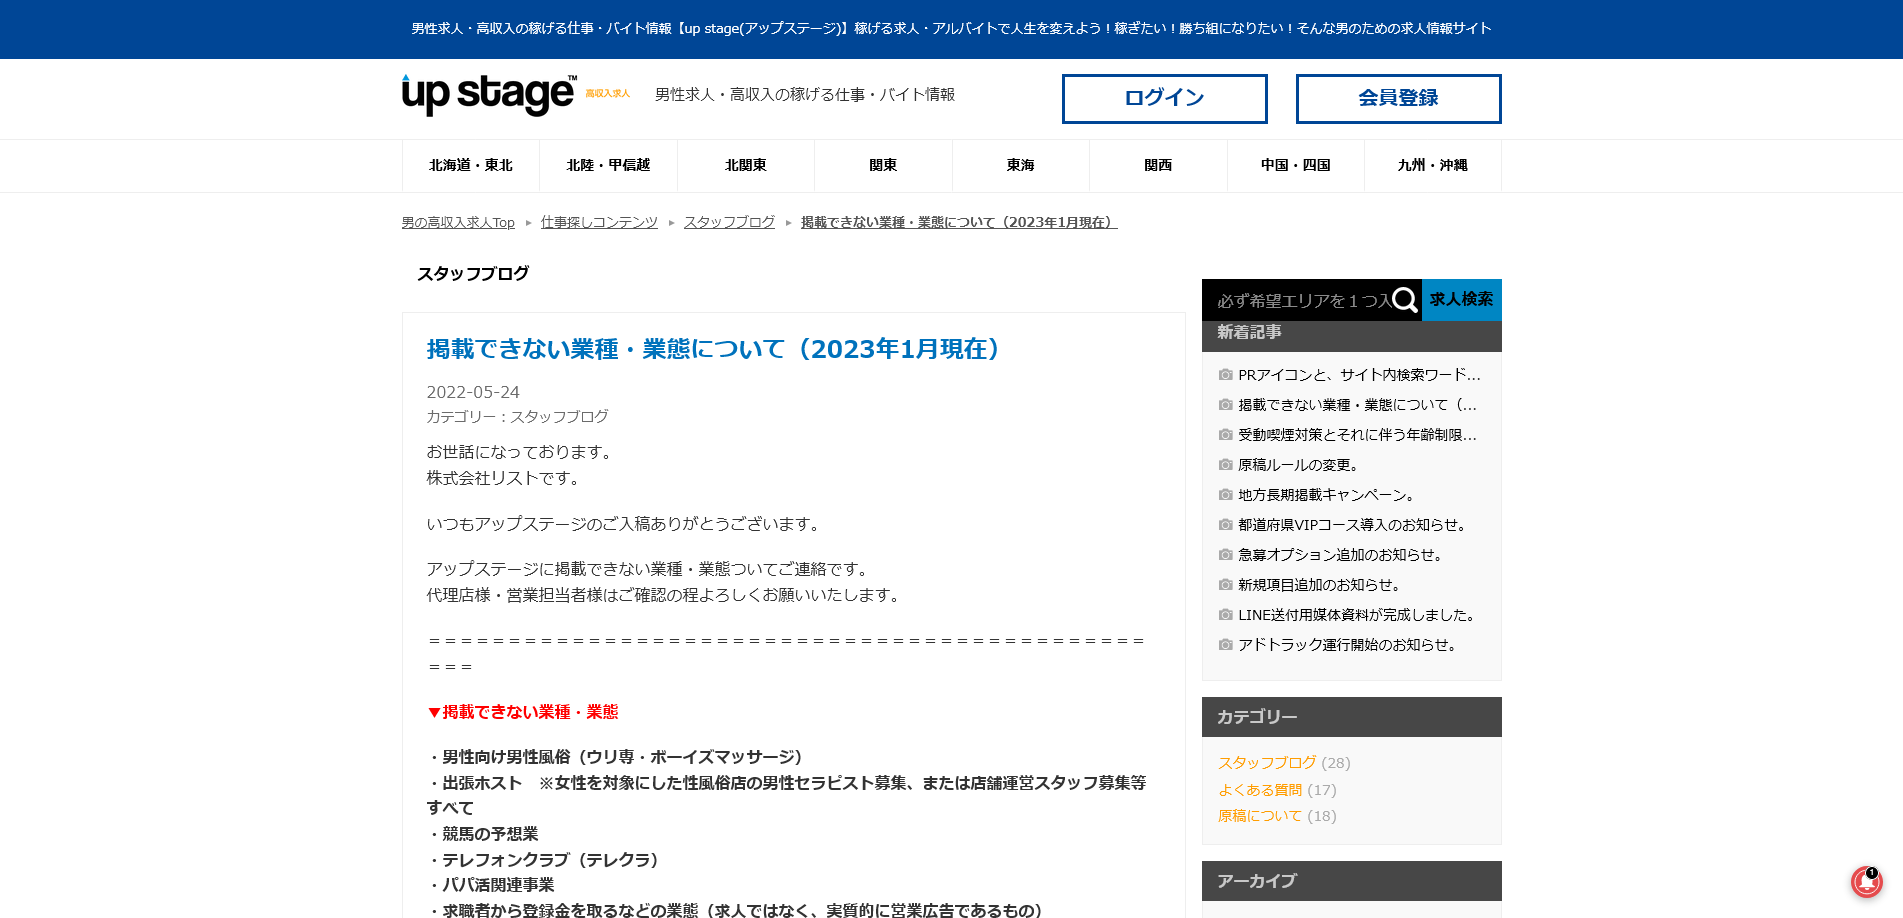Click the ・テレフォンクラブ（テレクラ） list item
1903x918 pixels.
[x=546, y=860]
